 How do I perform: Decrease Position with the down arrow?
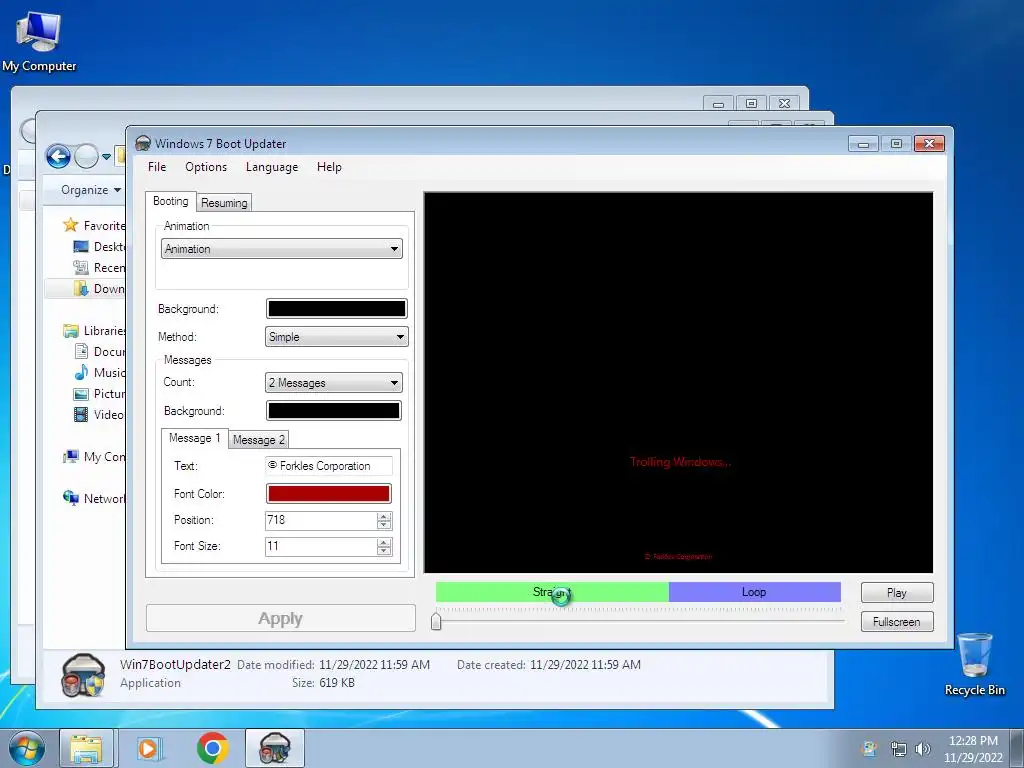point(384,525)
